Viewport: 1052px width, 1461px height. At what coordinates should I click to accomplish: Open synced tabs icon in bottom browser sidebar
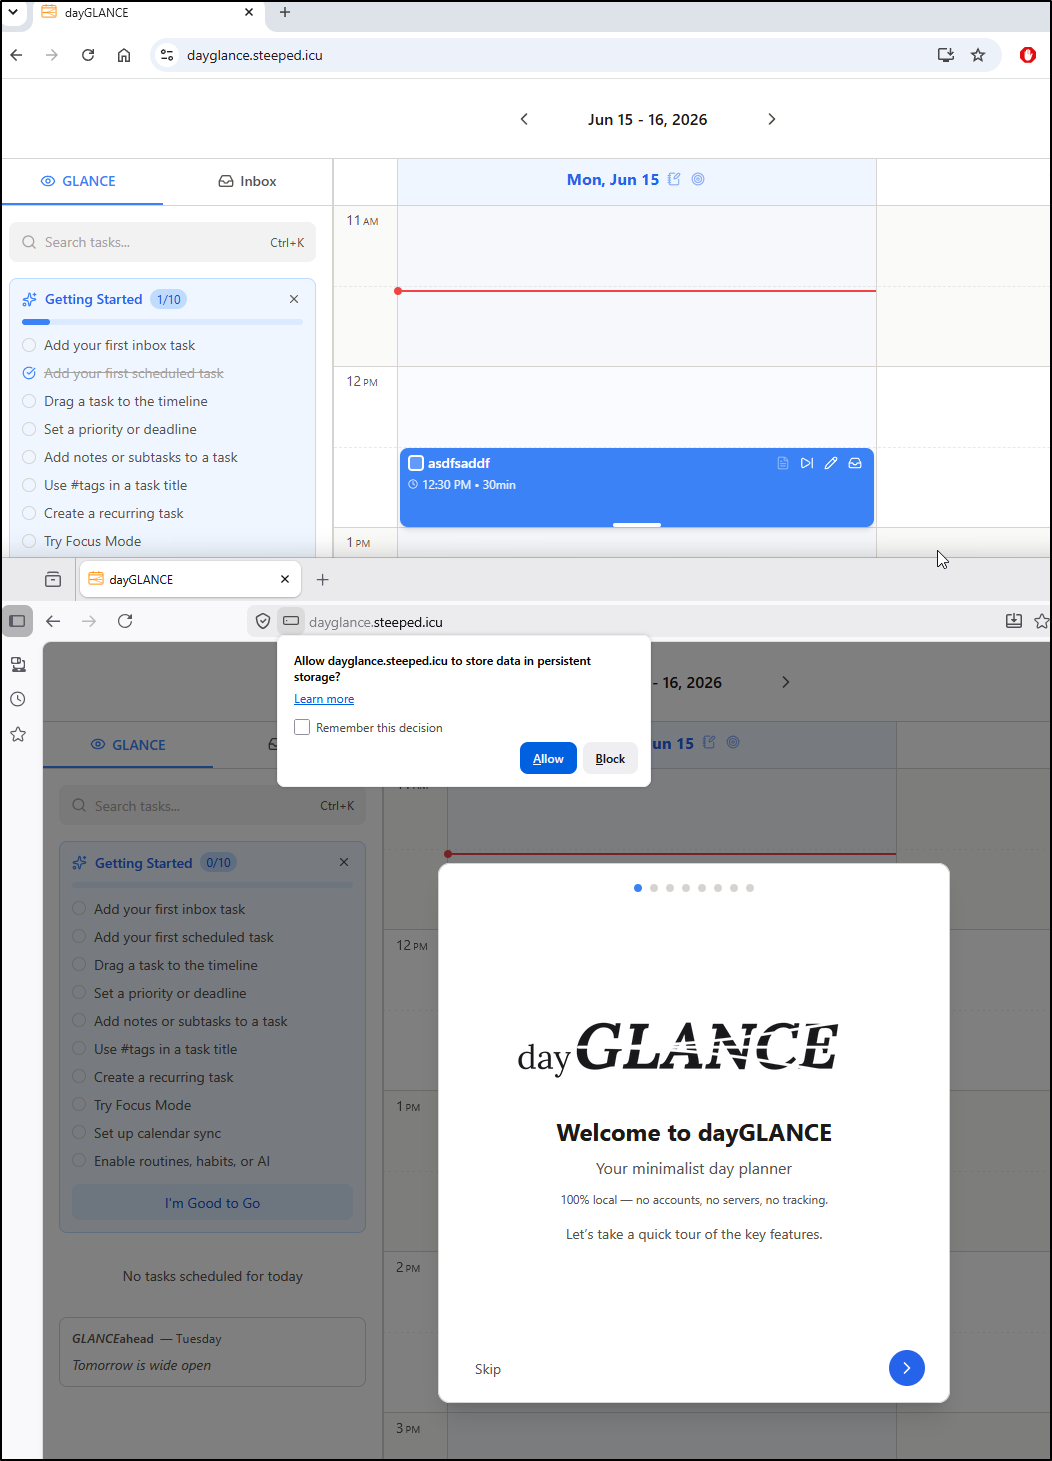pyautogui.click(x=18, y=664)
